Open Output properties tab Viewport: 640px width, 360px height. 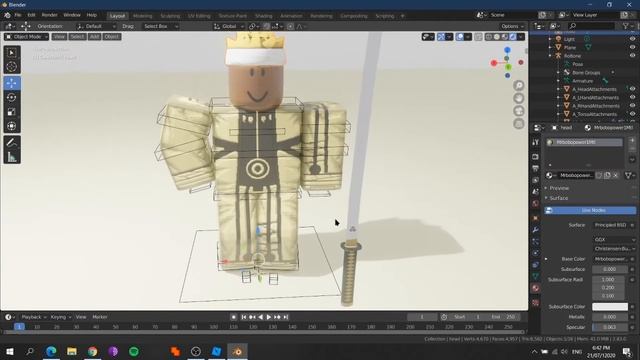(536, 168)
